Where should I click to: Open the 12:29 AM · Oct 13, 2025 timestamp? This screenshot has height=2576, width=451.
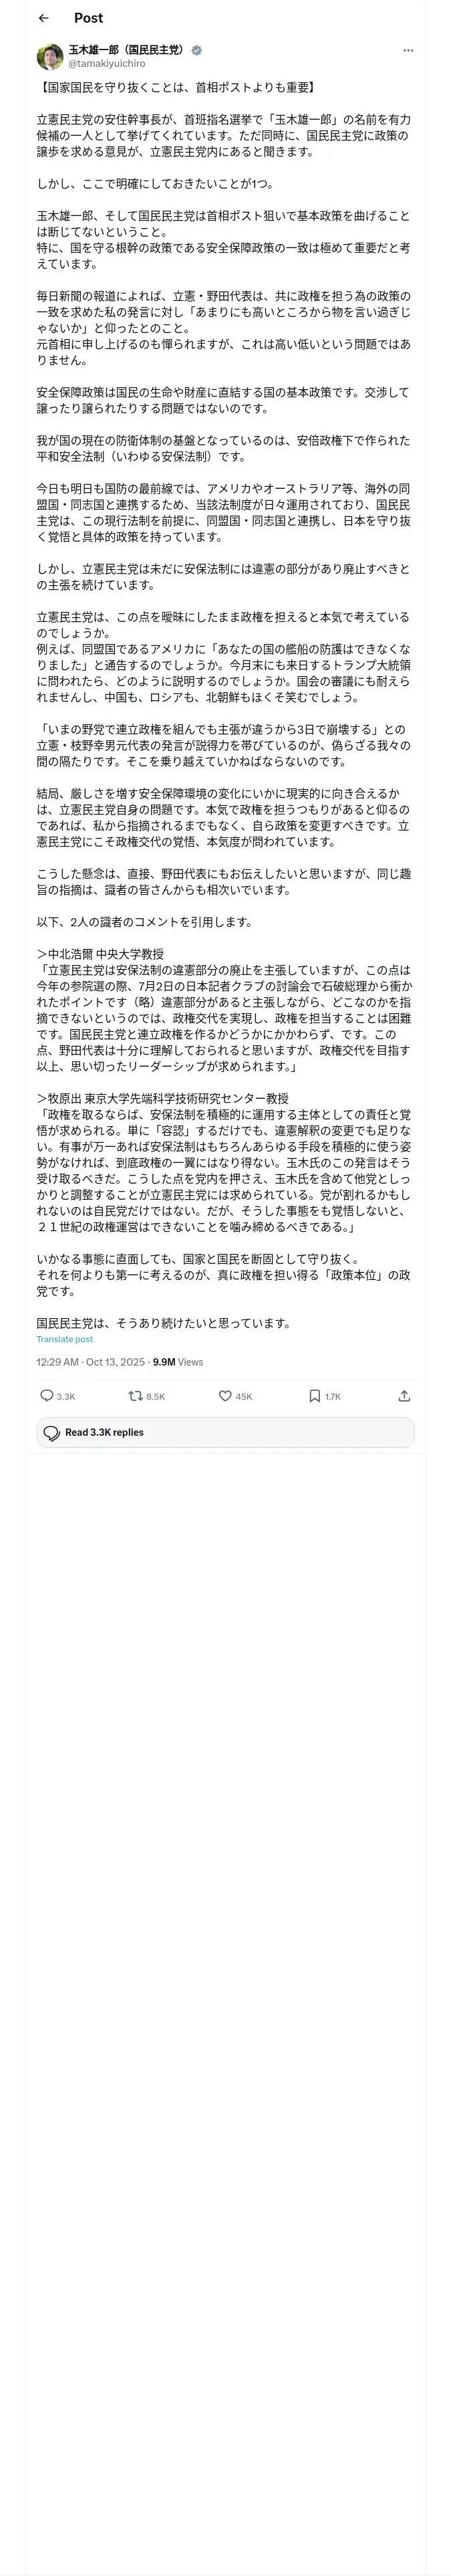(91, 1362)
